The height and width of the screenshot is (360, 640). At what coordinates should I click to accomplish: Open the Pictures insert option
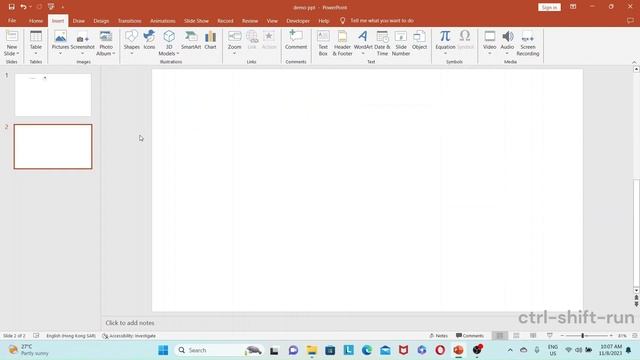pyautogui.click(x=60, y=43)
